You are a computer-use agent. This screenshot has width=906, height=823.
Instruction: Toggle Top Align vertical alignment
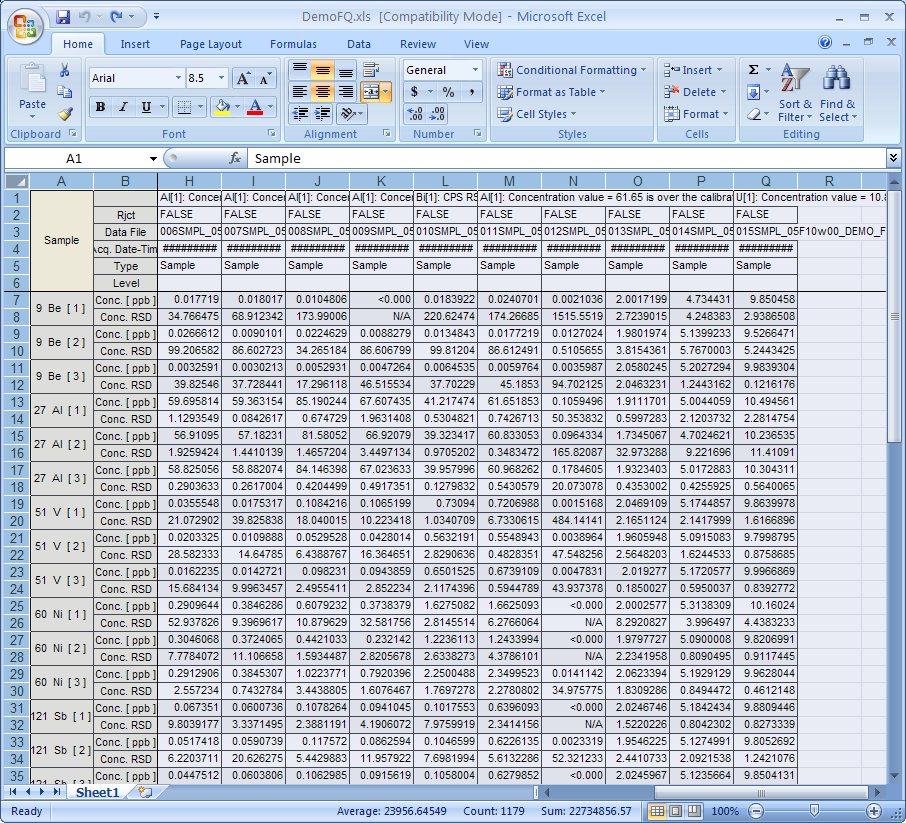(299, 70)
